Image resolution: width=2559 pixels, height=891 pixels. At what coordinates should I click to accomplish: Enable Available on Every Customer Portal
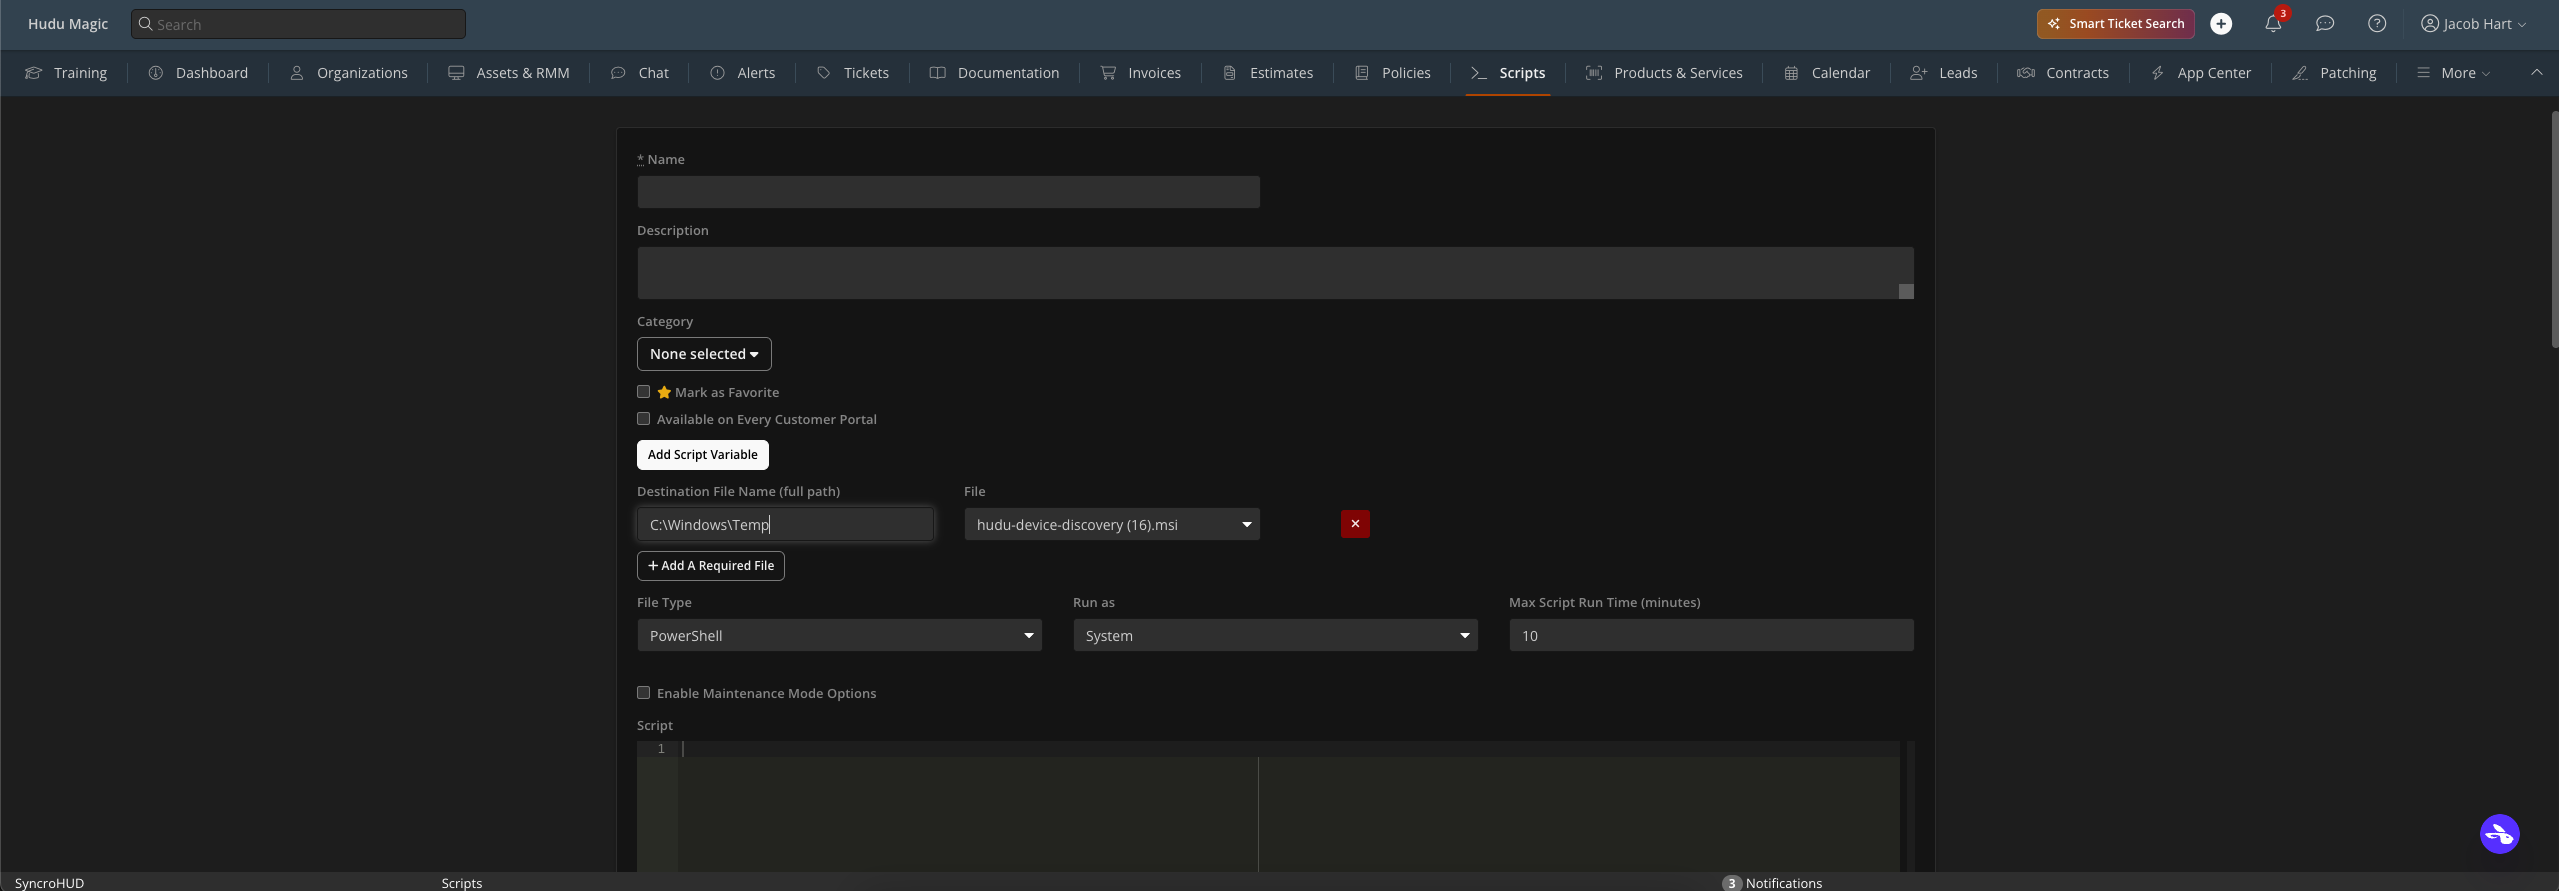click(644, 419)
